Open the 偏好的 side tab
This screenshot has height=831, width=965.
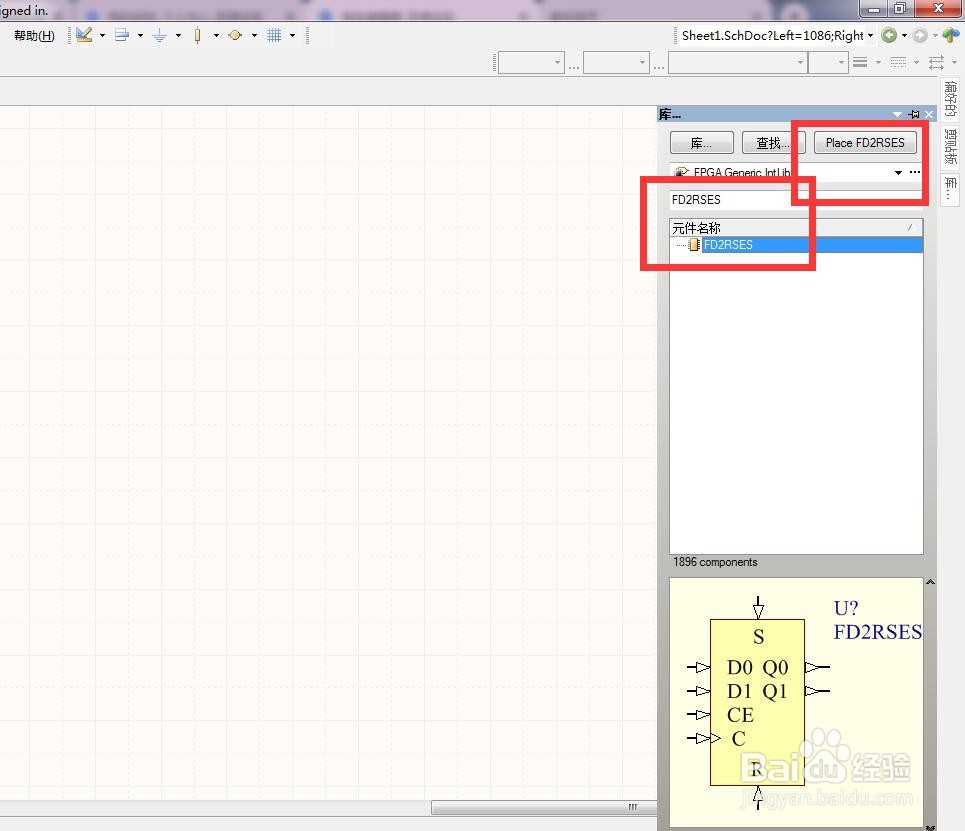coord(950,98)
